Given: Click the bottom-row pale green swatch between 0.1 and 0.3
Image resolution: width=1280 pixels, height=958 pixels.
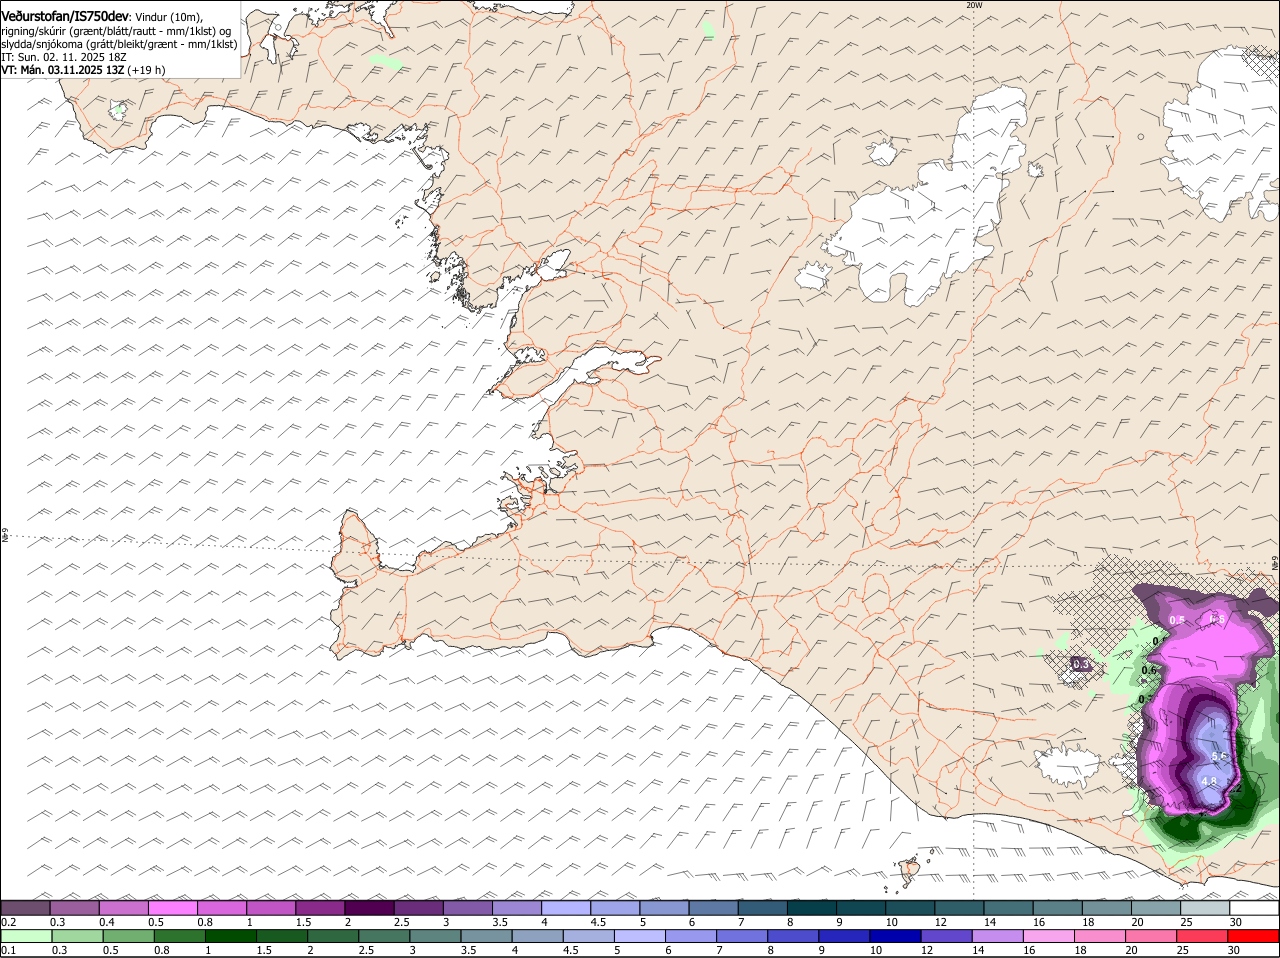Looking at the screenshot, I should [26, 936].
